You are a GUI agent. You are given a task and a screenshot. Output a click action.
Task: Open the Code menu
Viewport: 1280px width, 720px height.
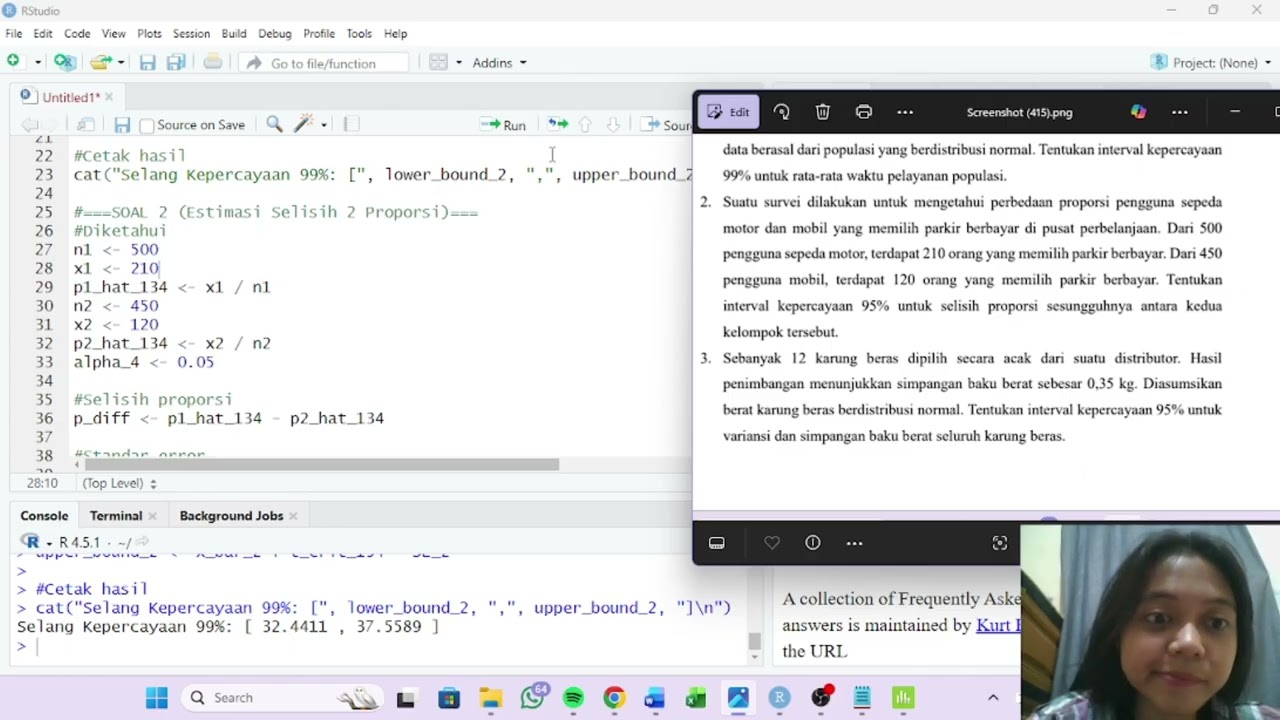(77, 33)
